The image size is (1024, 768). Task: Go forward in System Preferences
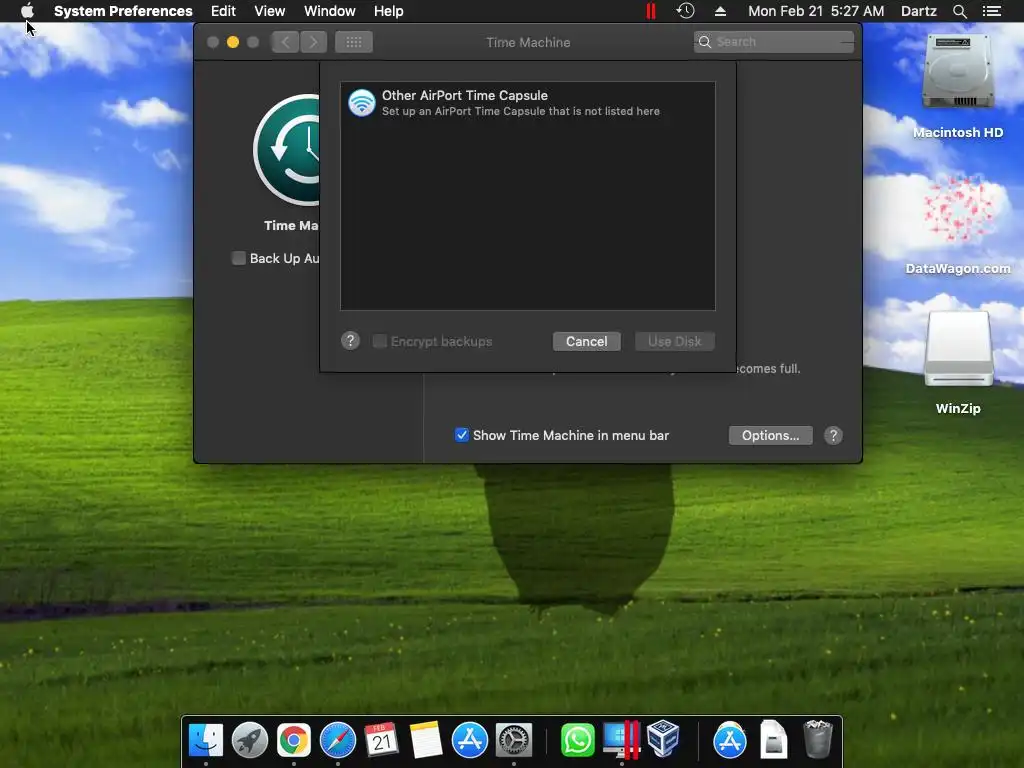click(313, 42)
